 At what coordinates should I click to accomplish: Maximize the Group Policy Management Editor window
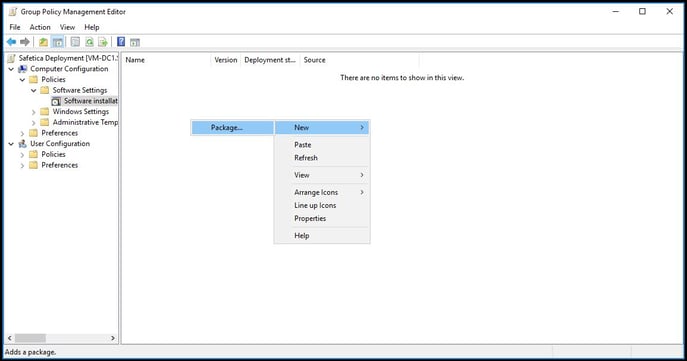pos(642,11)
